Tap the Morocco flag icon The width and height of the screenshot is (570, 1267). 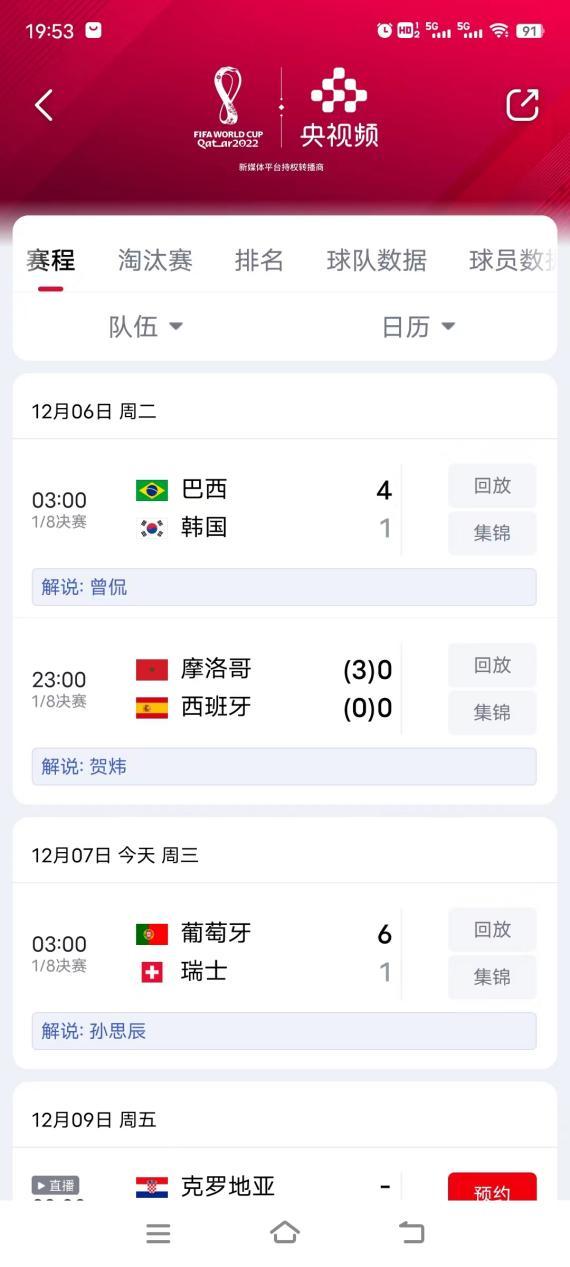click(152, 670)
